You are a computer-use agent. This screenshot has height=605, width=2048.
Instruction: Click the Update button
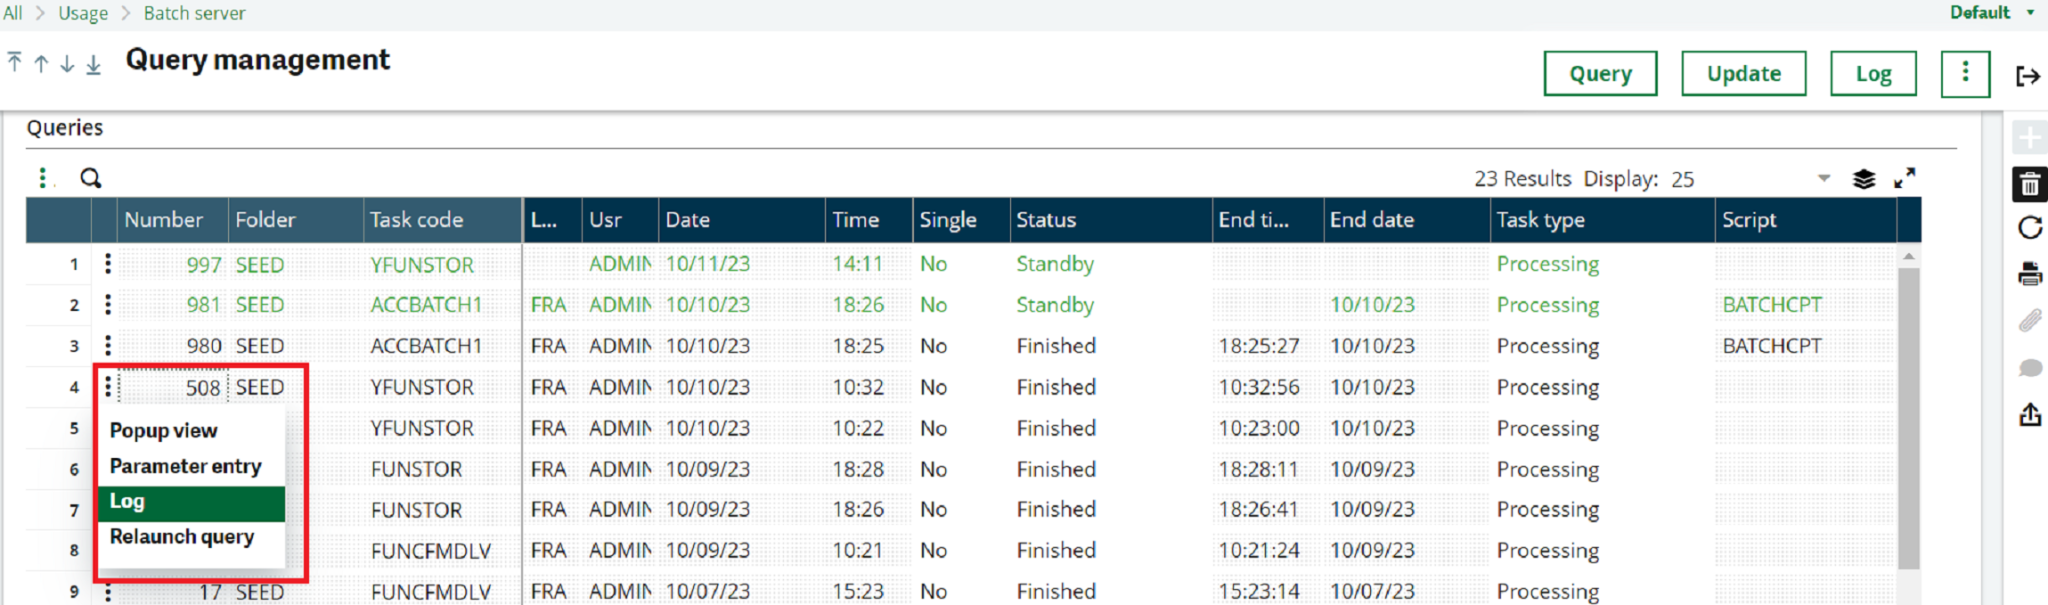[1743, 73]
